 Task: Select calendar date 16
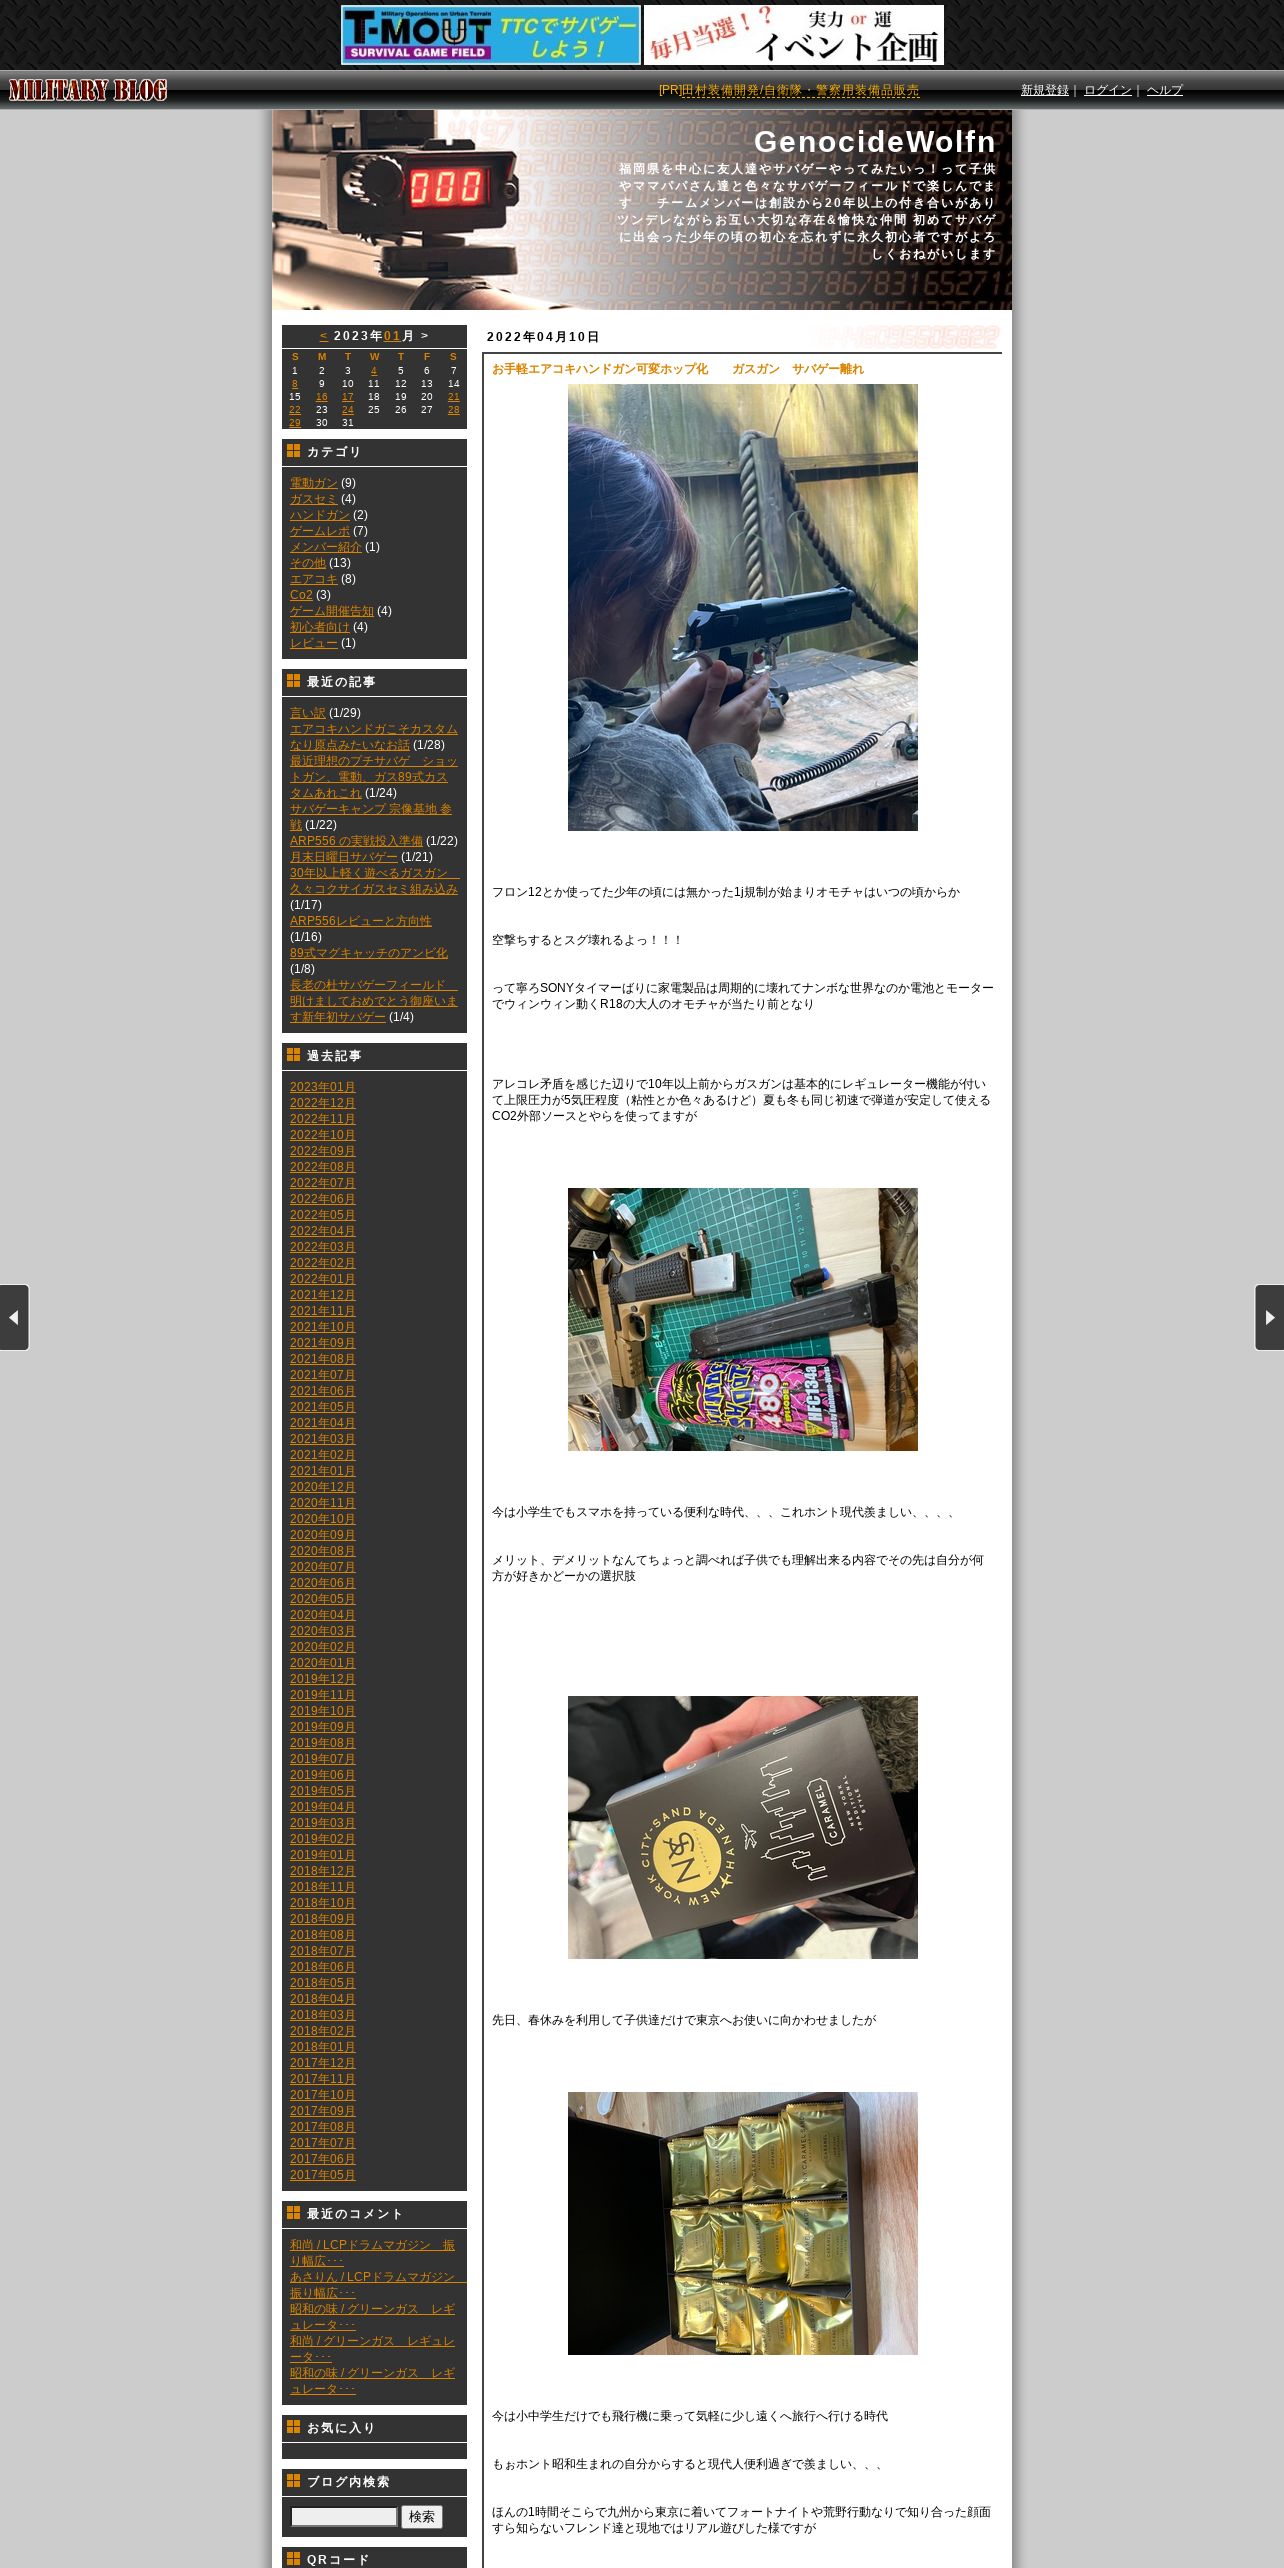(321, 397)
